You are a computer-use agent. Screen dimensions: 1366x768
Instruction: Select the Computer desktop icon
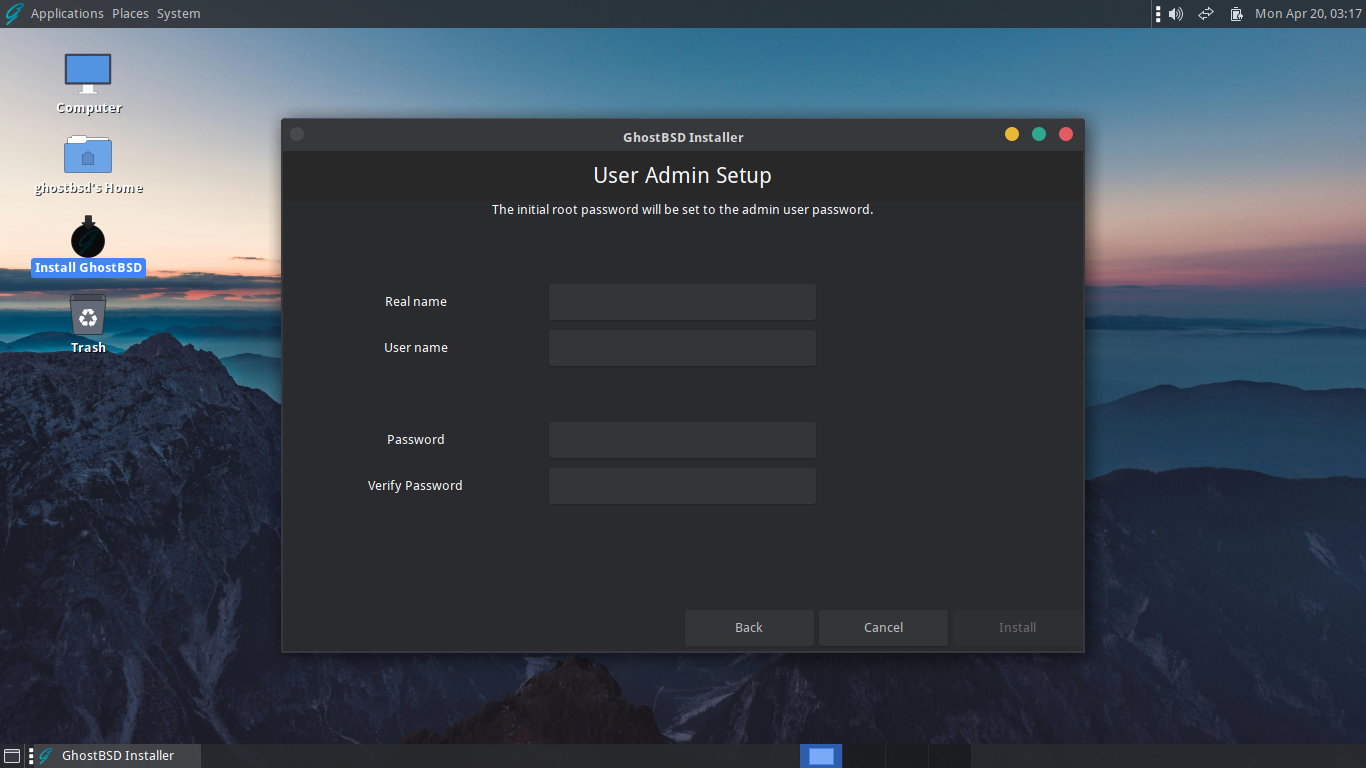point(89,84)
